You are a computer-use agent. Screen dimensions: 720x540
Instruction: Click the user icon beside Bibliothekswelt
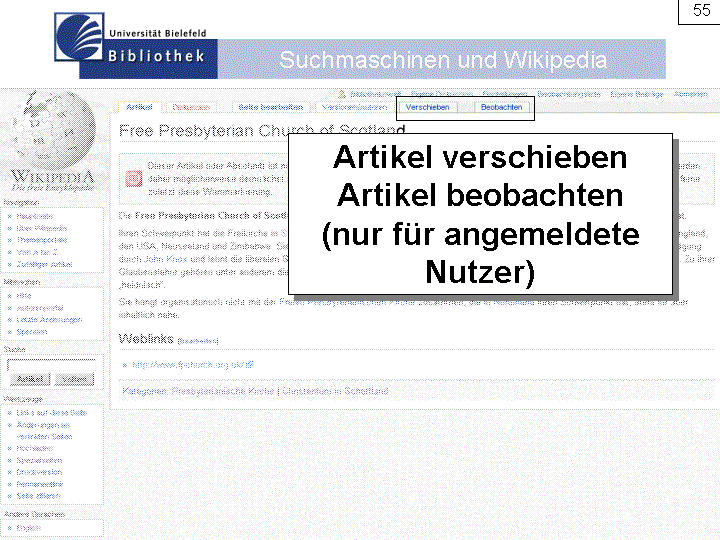[x=342, y=95]
